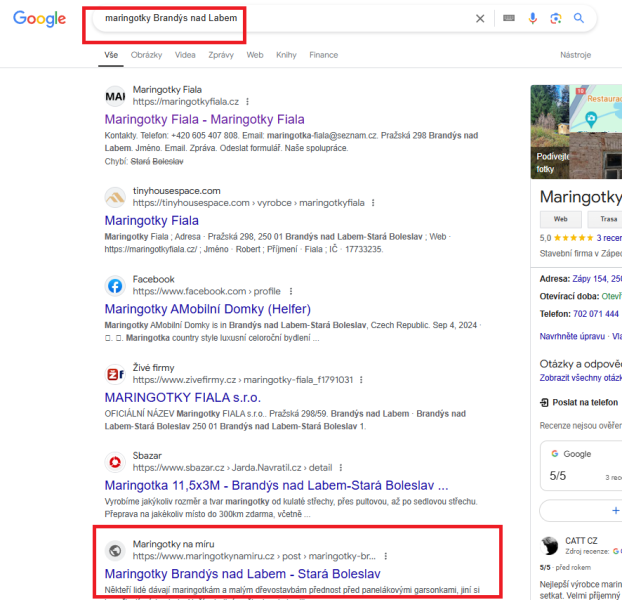Open Maringotka 11,5x3M Sbazar listing
Viewport: 622px width, 600px height.
[276, 485]
